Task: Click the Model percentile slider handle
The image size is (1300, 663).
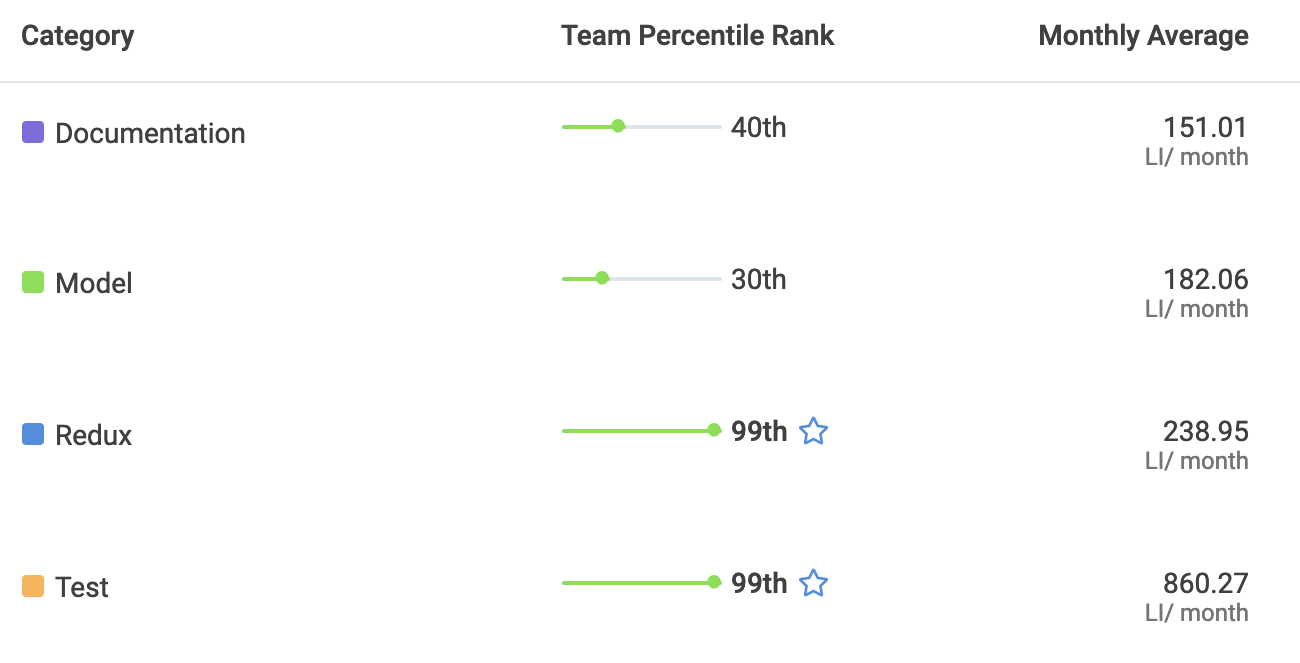Action: click(602, 278)
